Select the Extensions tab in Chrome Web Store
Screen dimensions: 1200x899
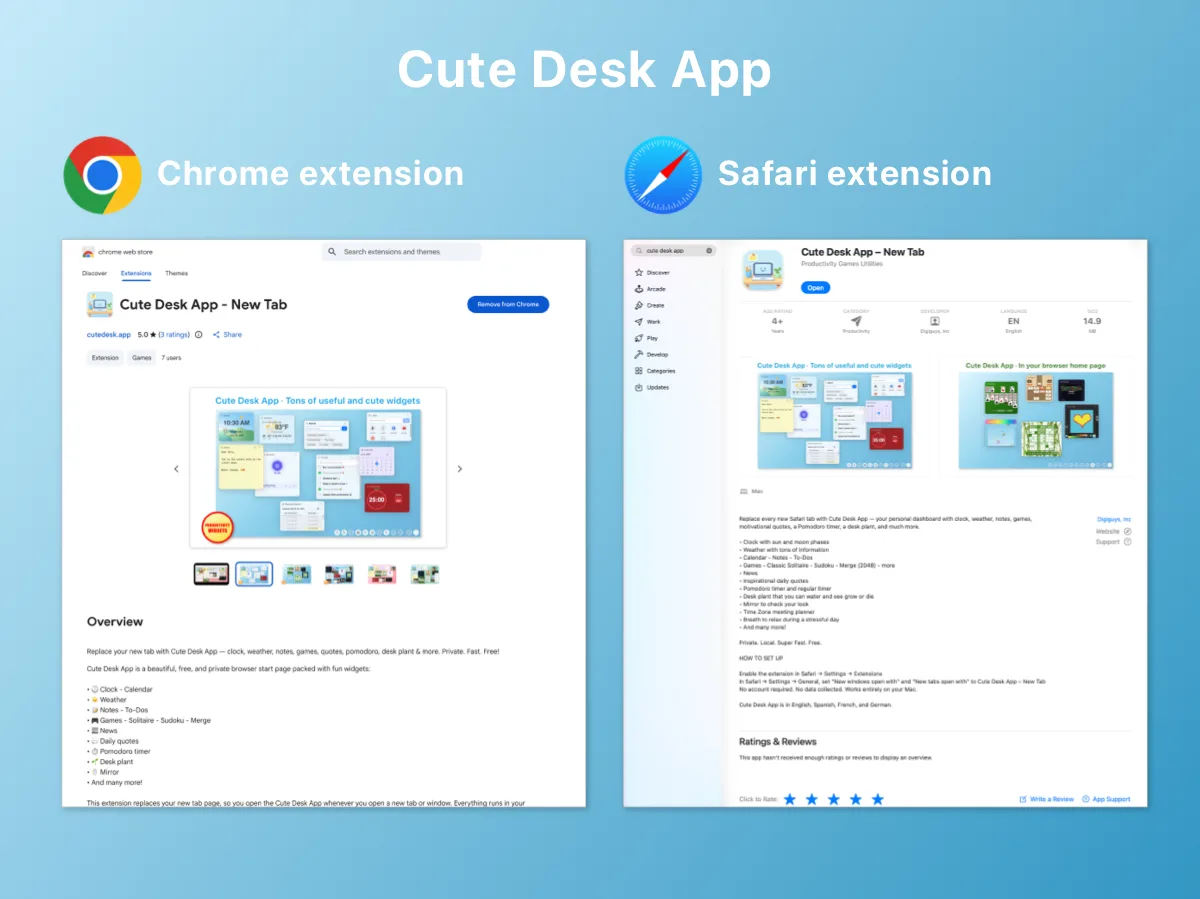(136, 273)
